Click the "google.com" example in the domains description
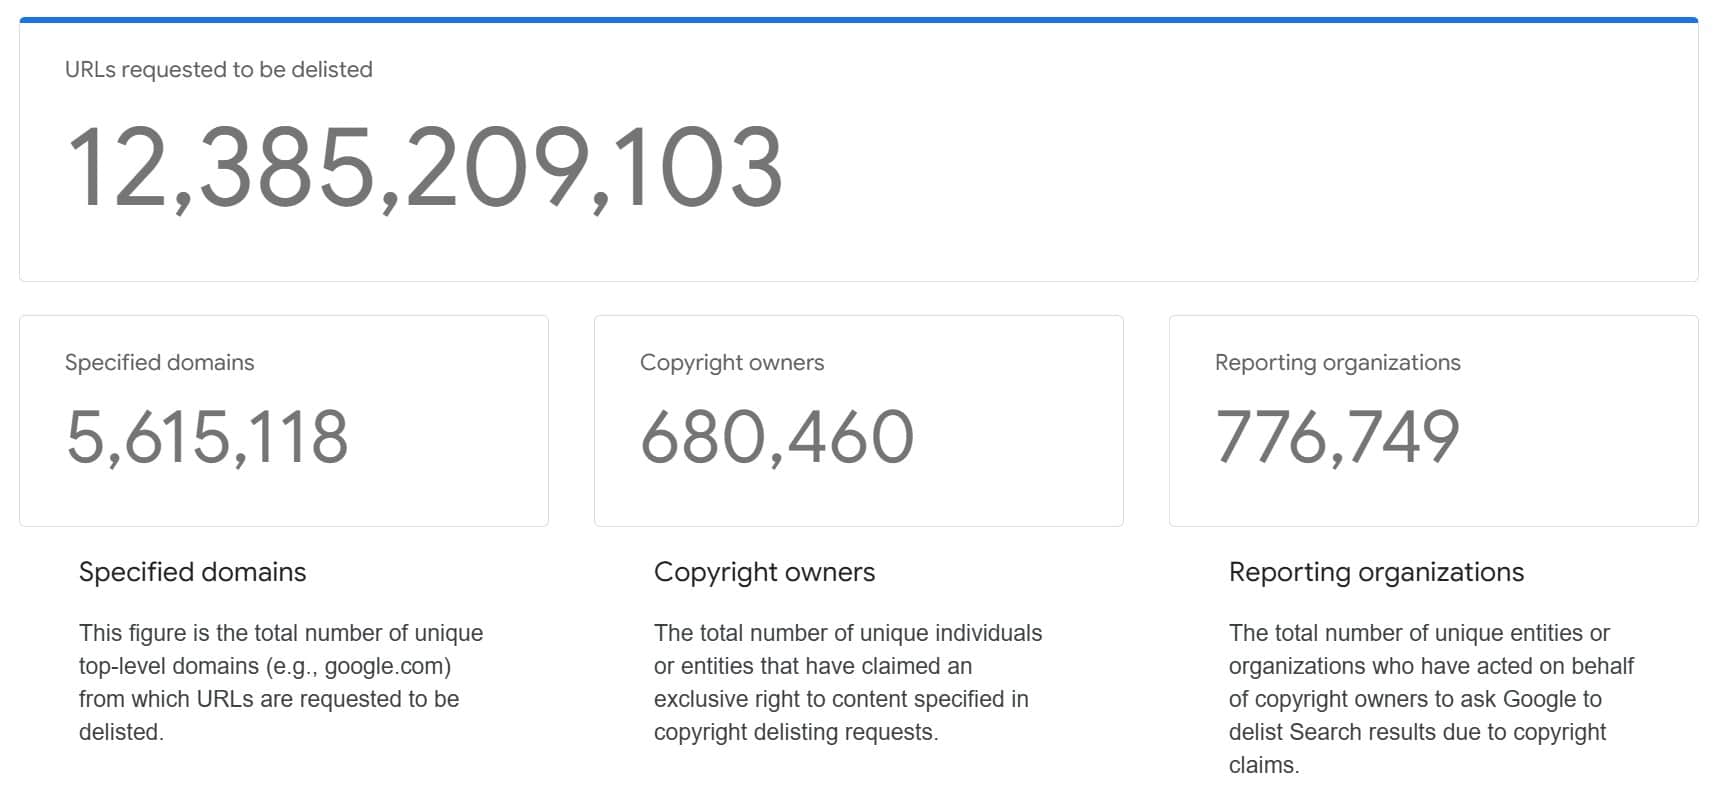1713x809 pixels. coord(385,666)
